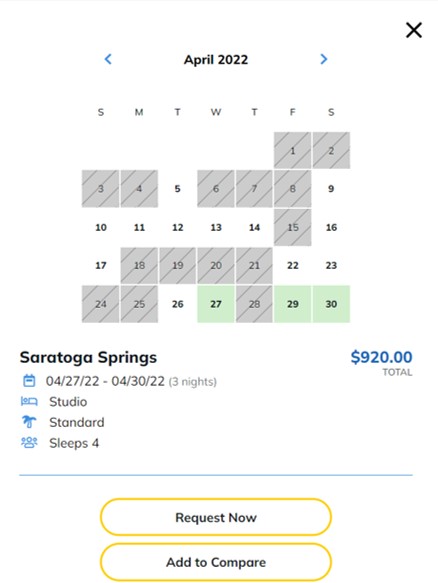Click the palm tree icon beside Standard
The image size is (438, 583).
pyautogui.click(x=29, y=422)
